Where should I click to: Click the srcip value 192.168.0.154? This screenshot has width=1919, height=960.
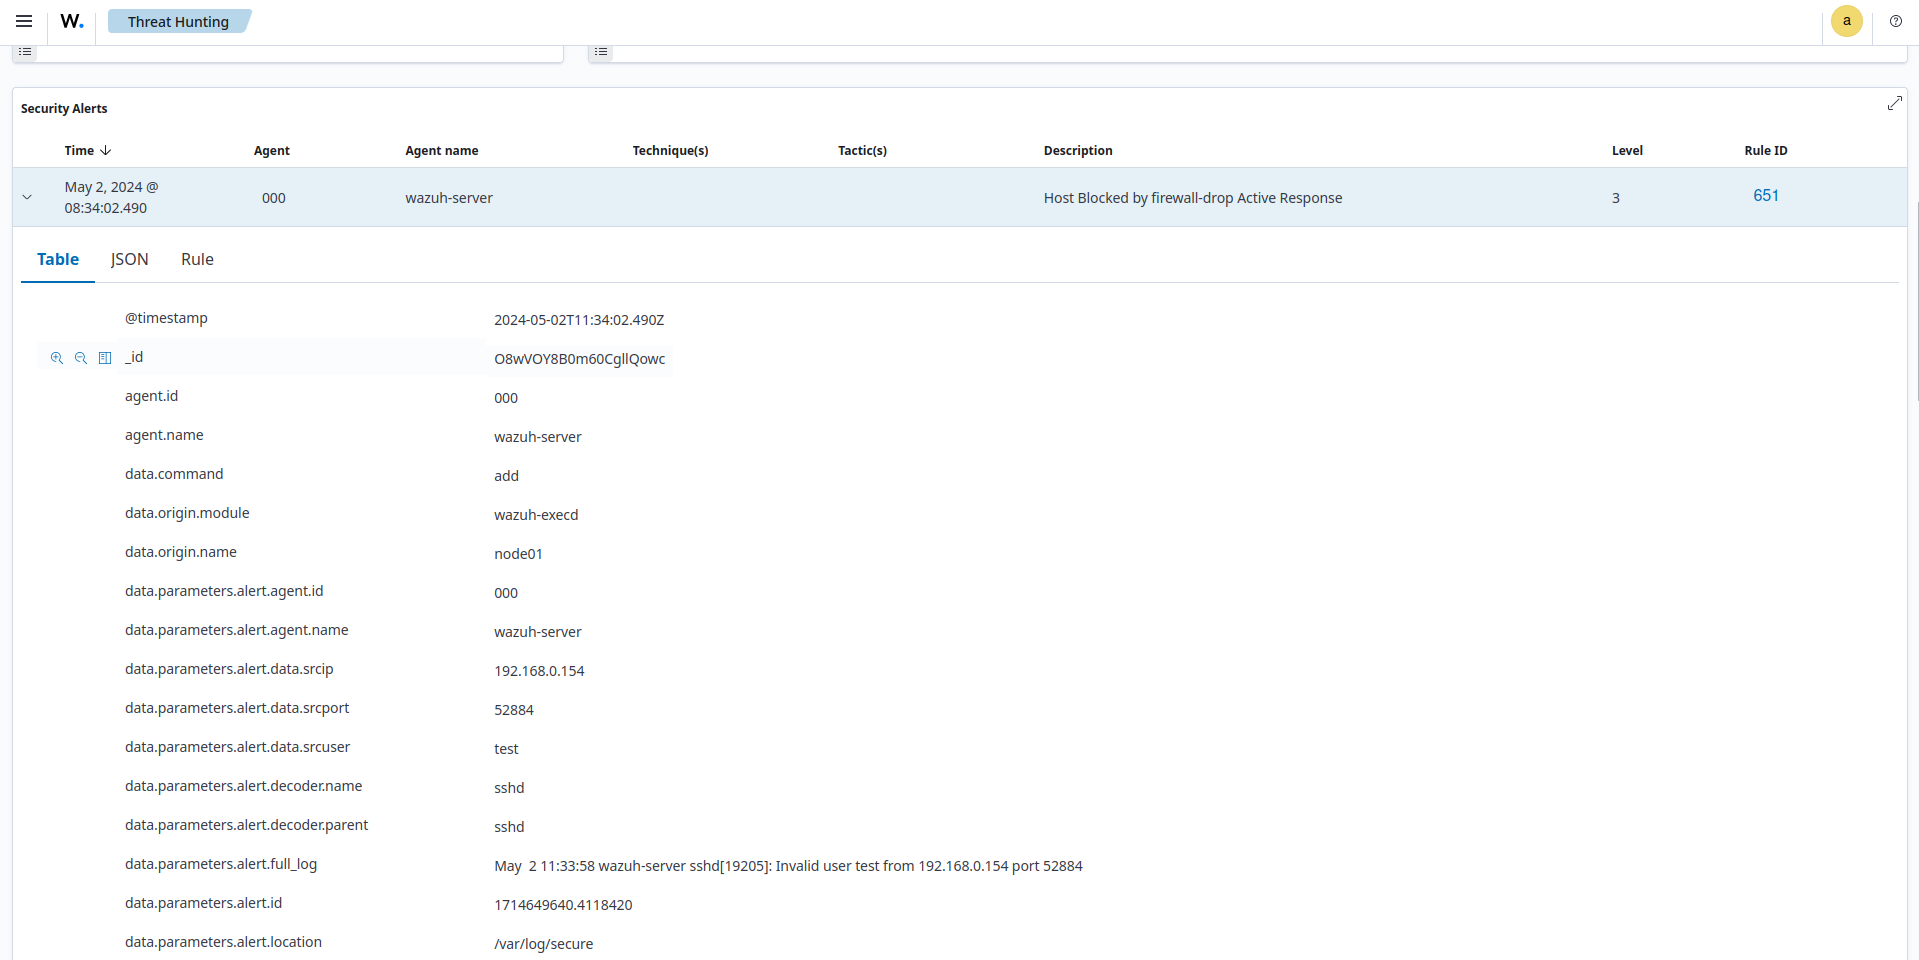tap(539, 671)
